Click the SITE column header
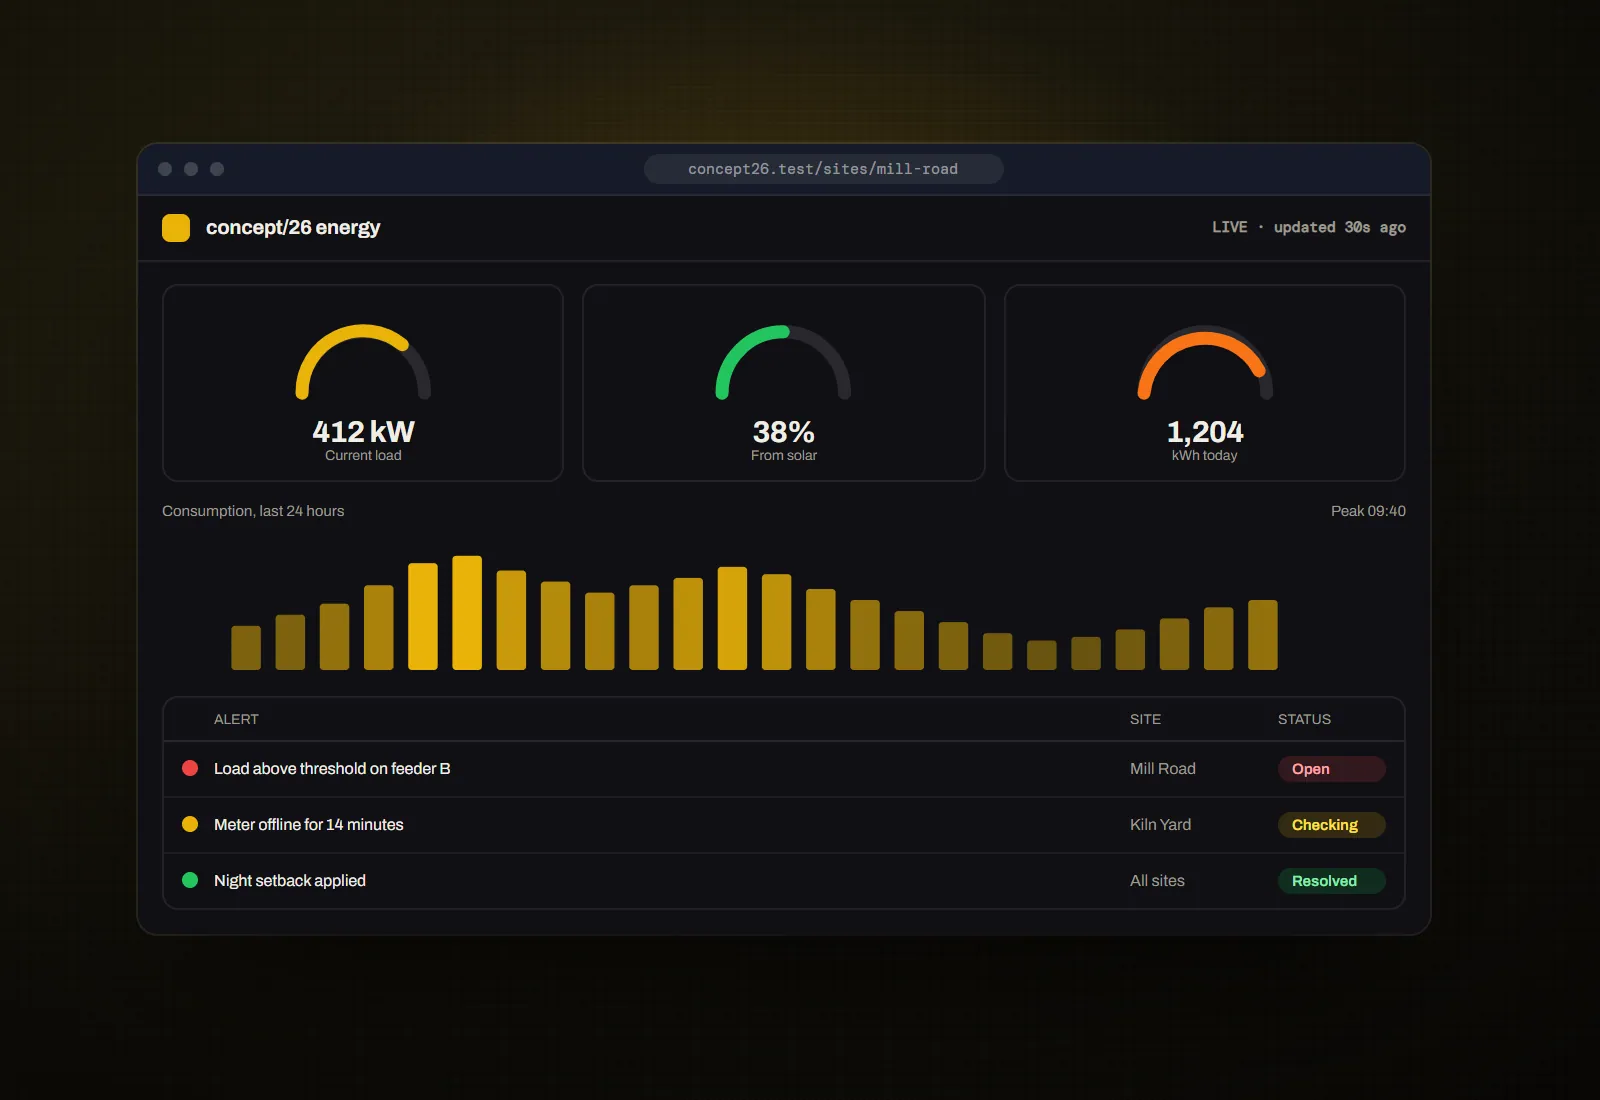 pyautogui.click(x=1145, y=719)
